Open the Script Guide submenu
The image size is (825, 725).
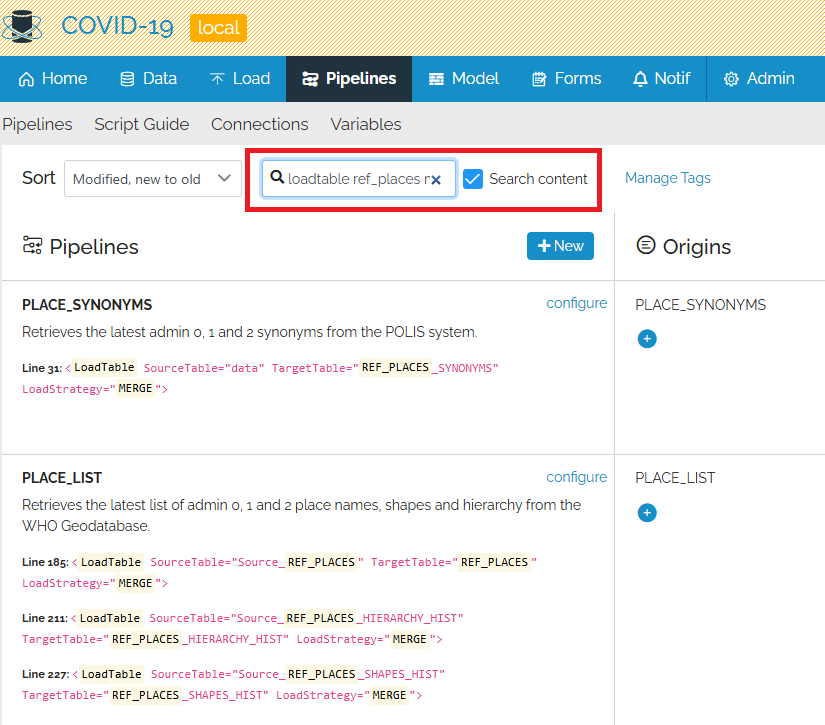(142, 124)
